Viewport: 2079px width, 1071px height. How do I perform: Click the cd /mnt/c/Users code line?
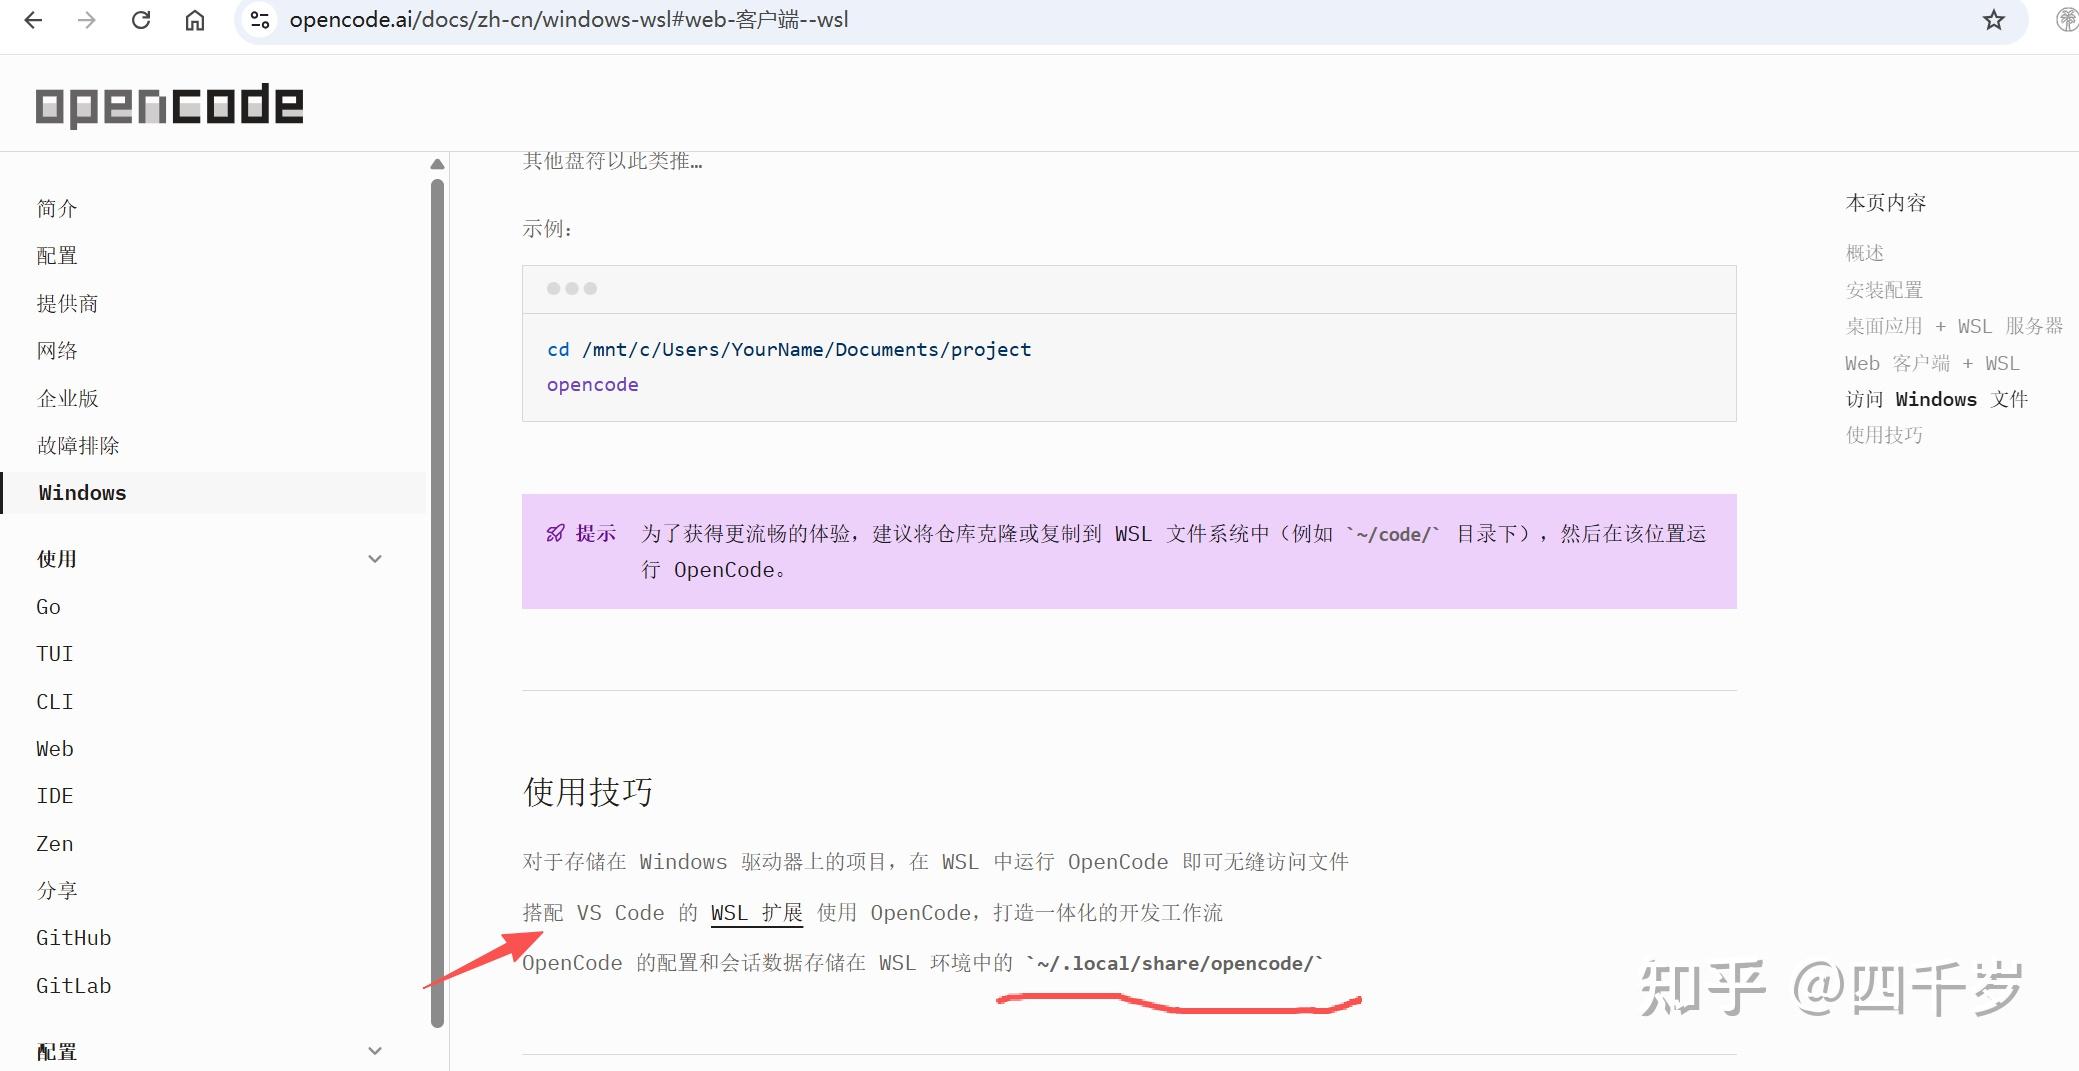tap(789, 349)
